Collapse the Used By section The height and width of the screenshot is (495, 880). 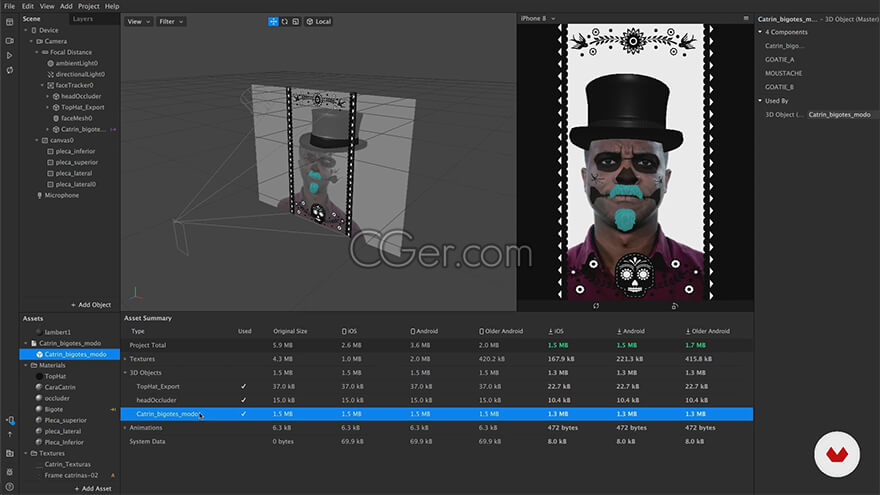[x=760, y=101]
